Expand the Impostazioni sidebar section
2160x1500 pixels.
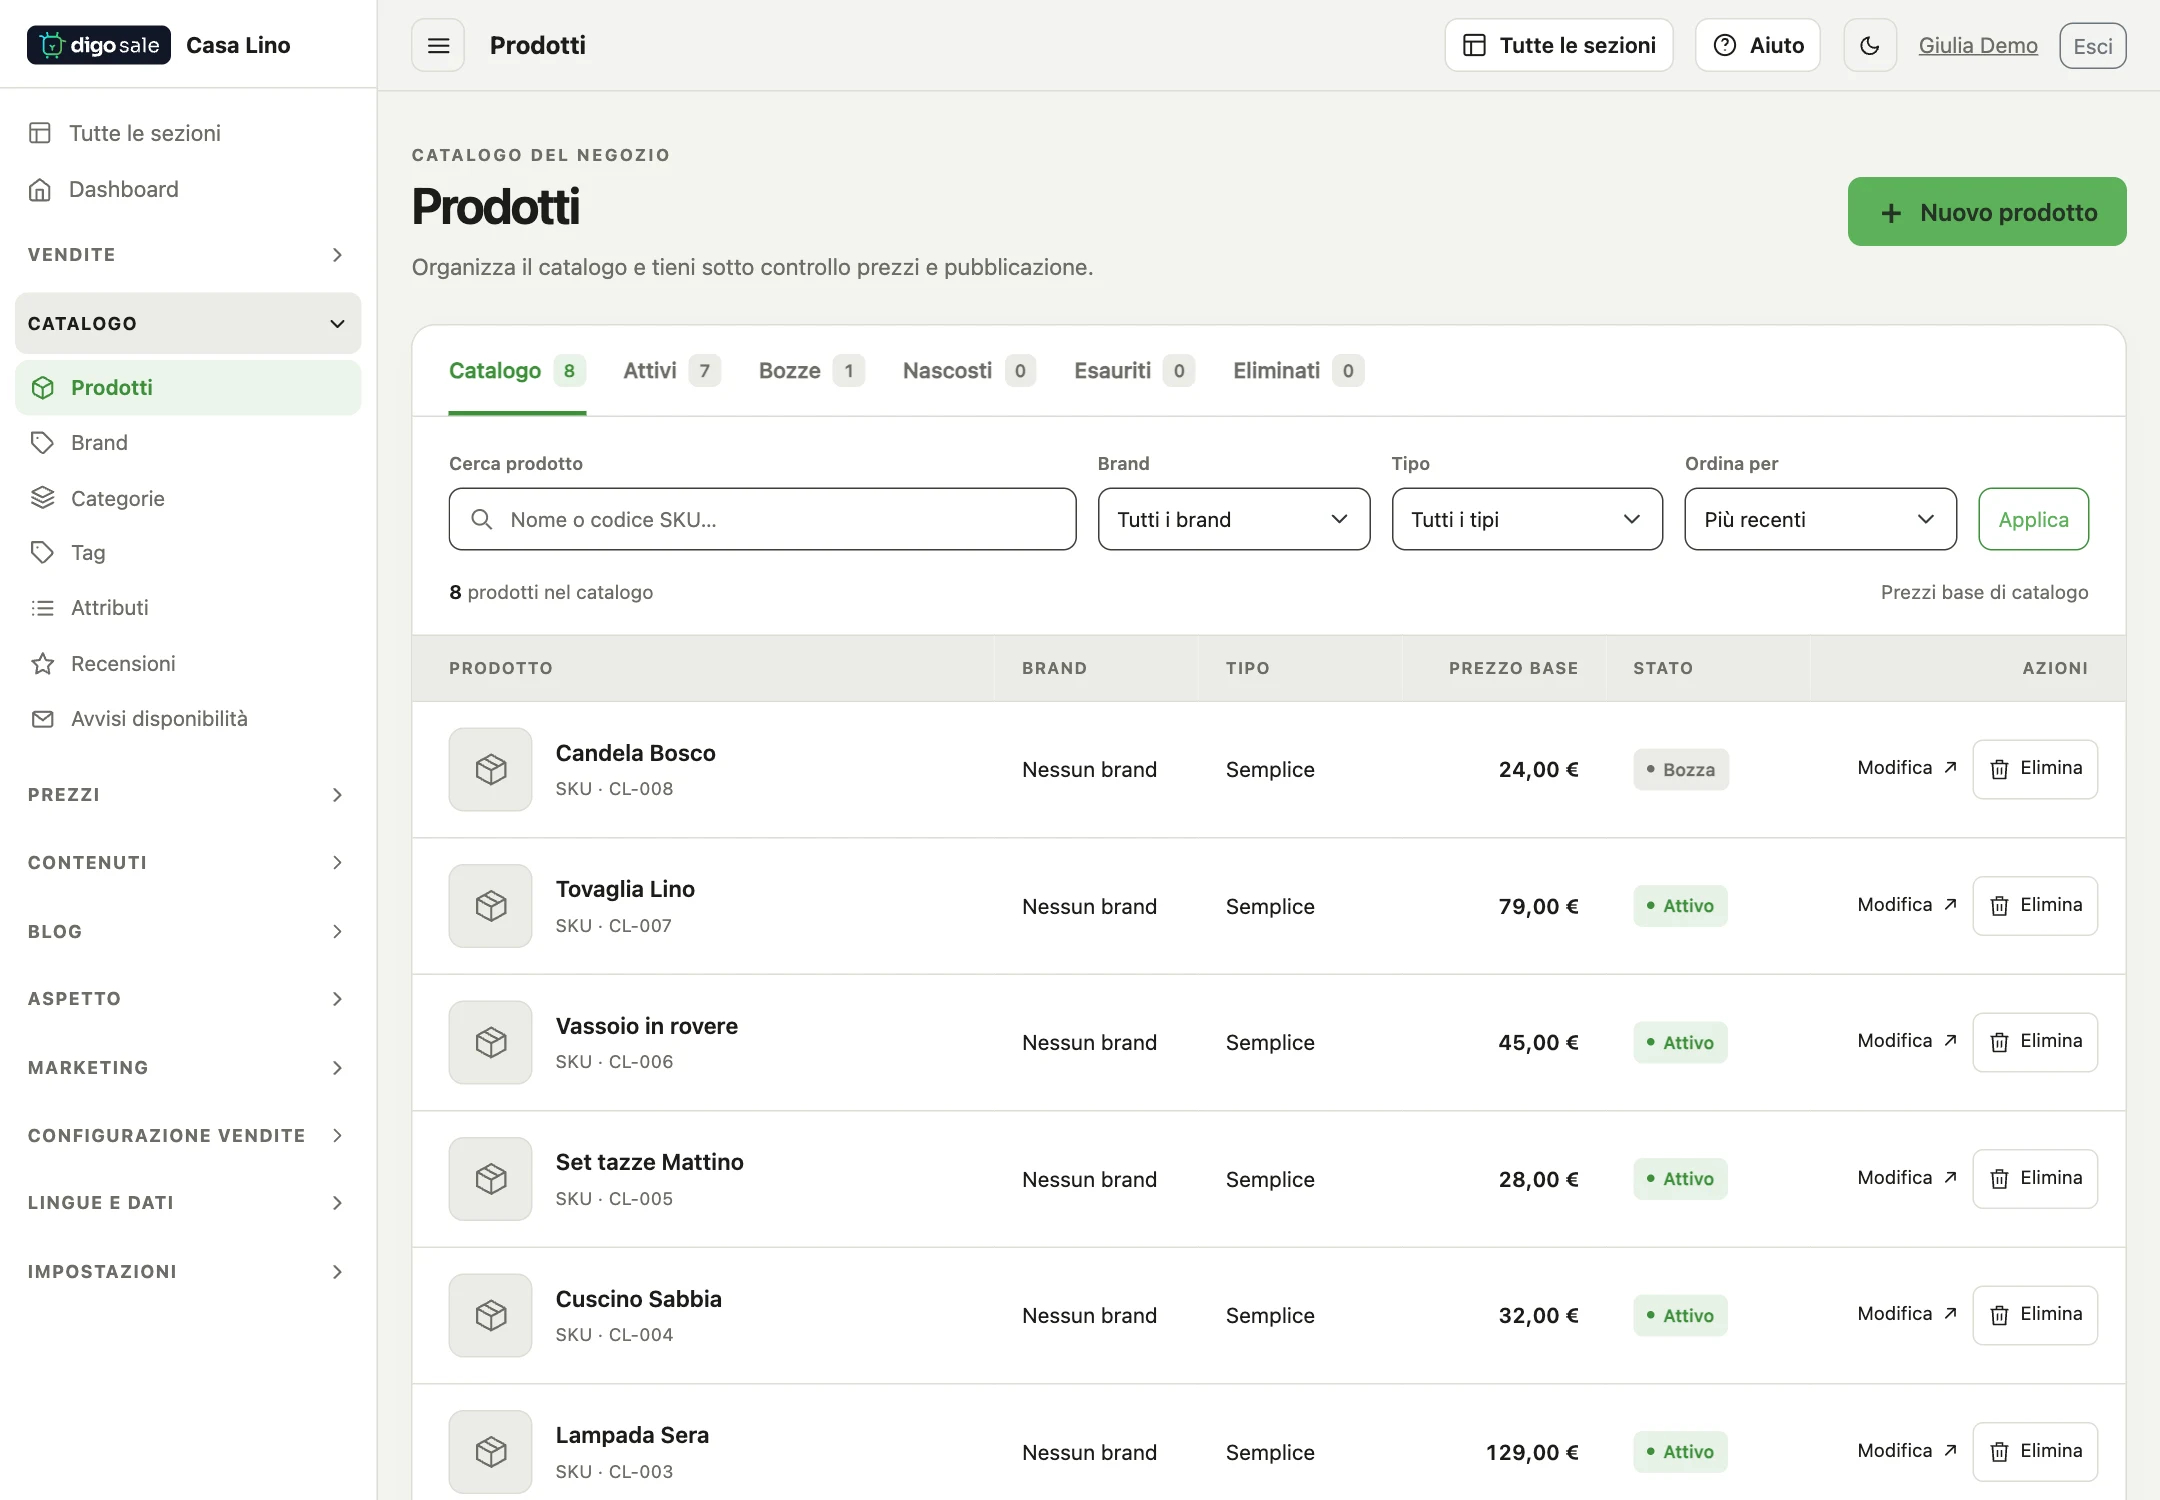tap(188, 1272)
